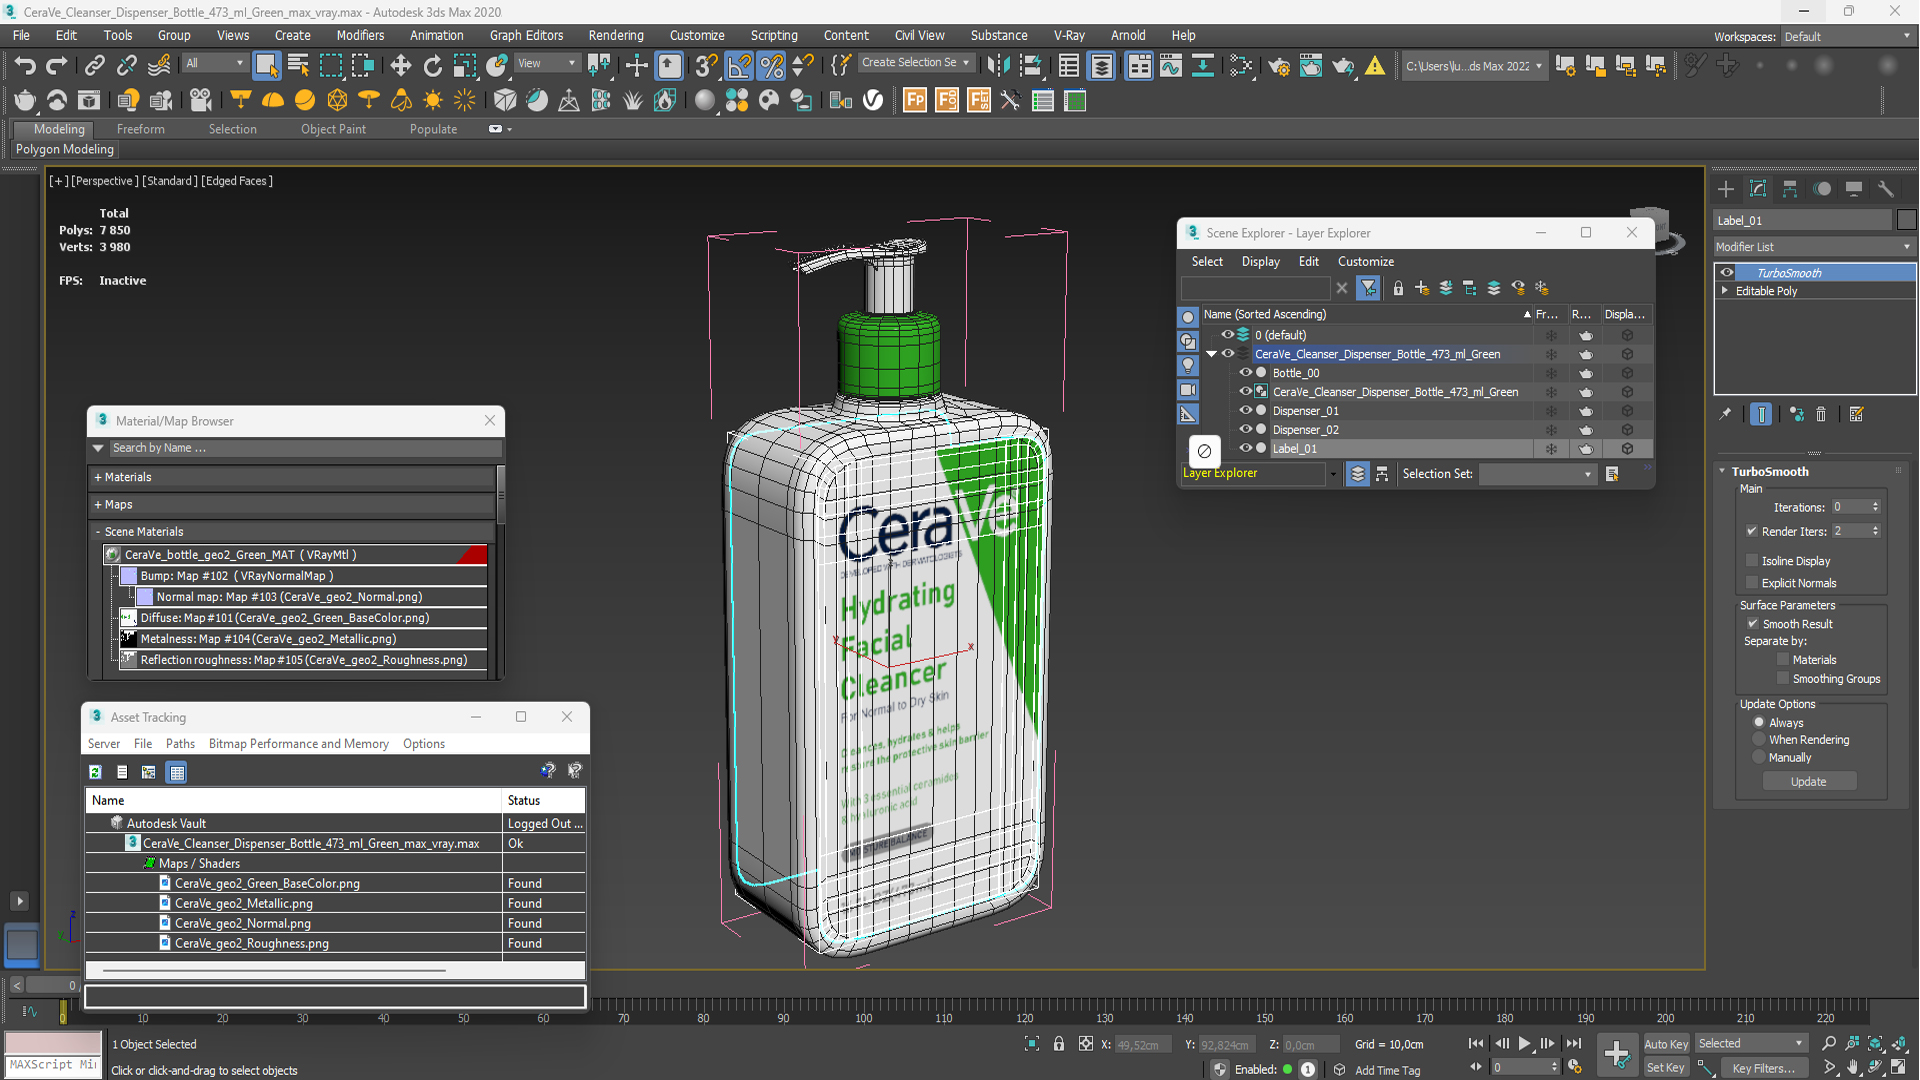Viewport: 1920px width, 1080px height.
Task: Enable Separate by Materials checkbox
Action: click(x=1782, y=660)
